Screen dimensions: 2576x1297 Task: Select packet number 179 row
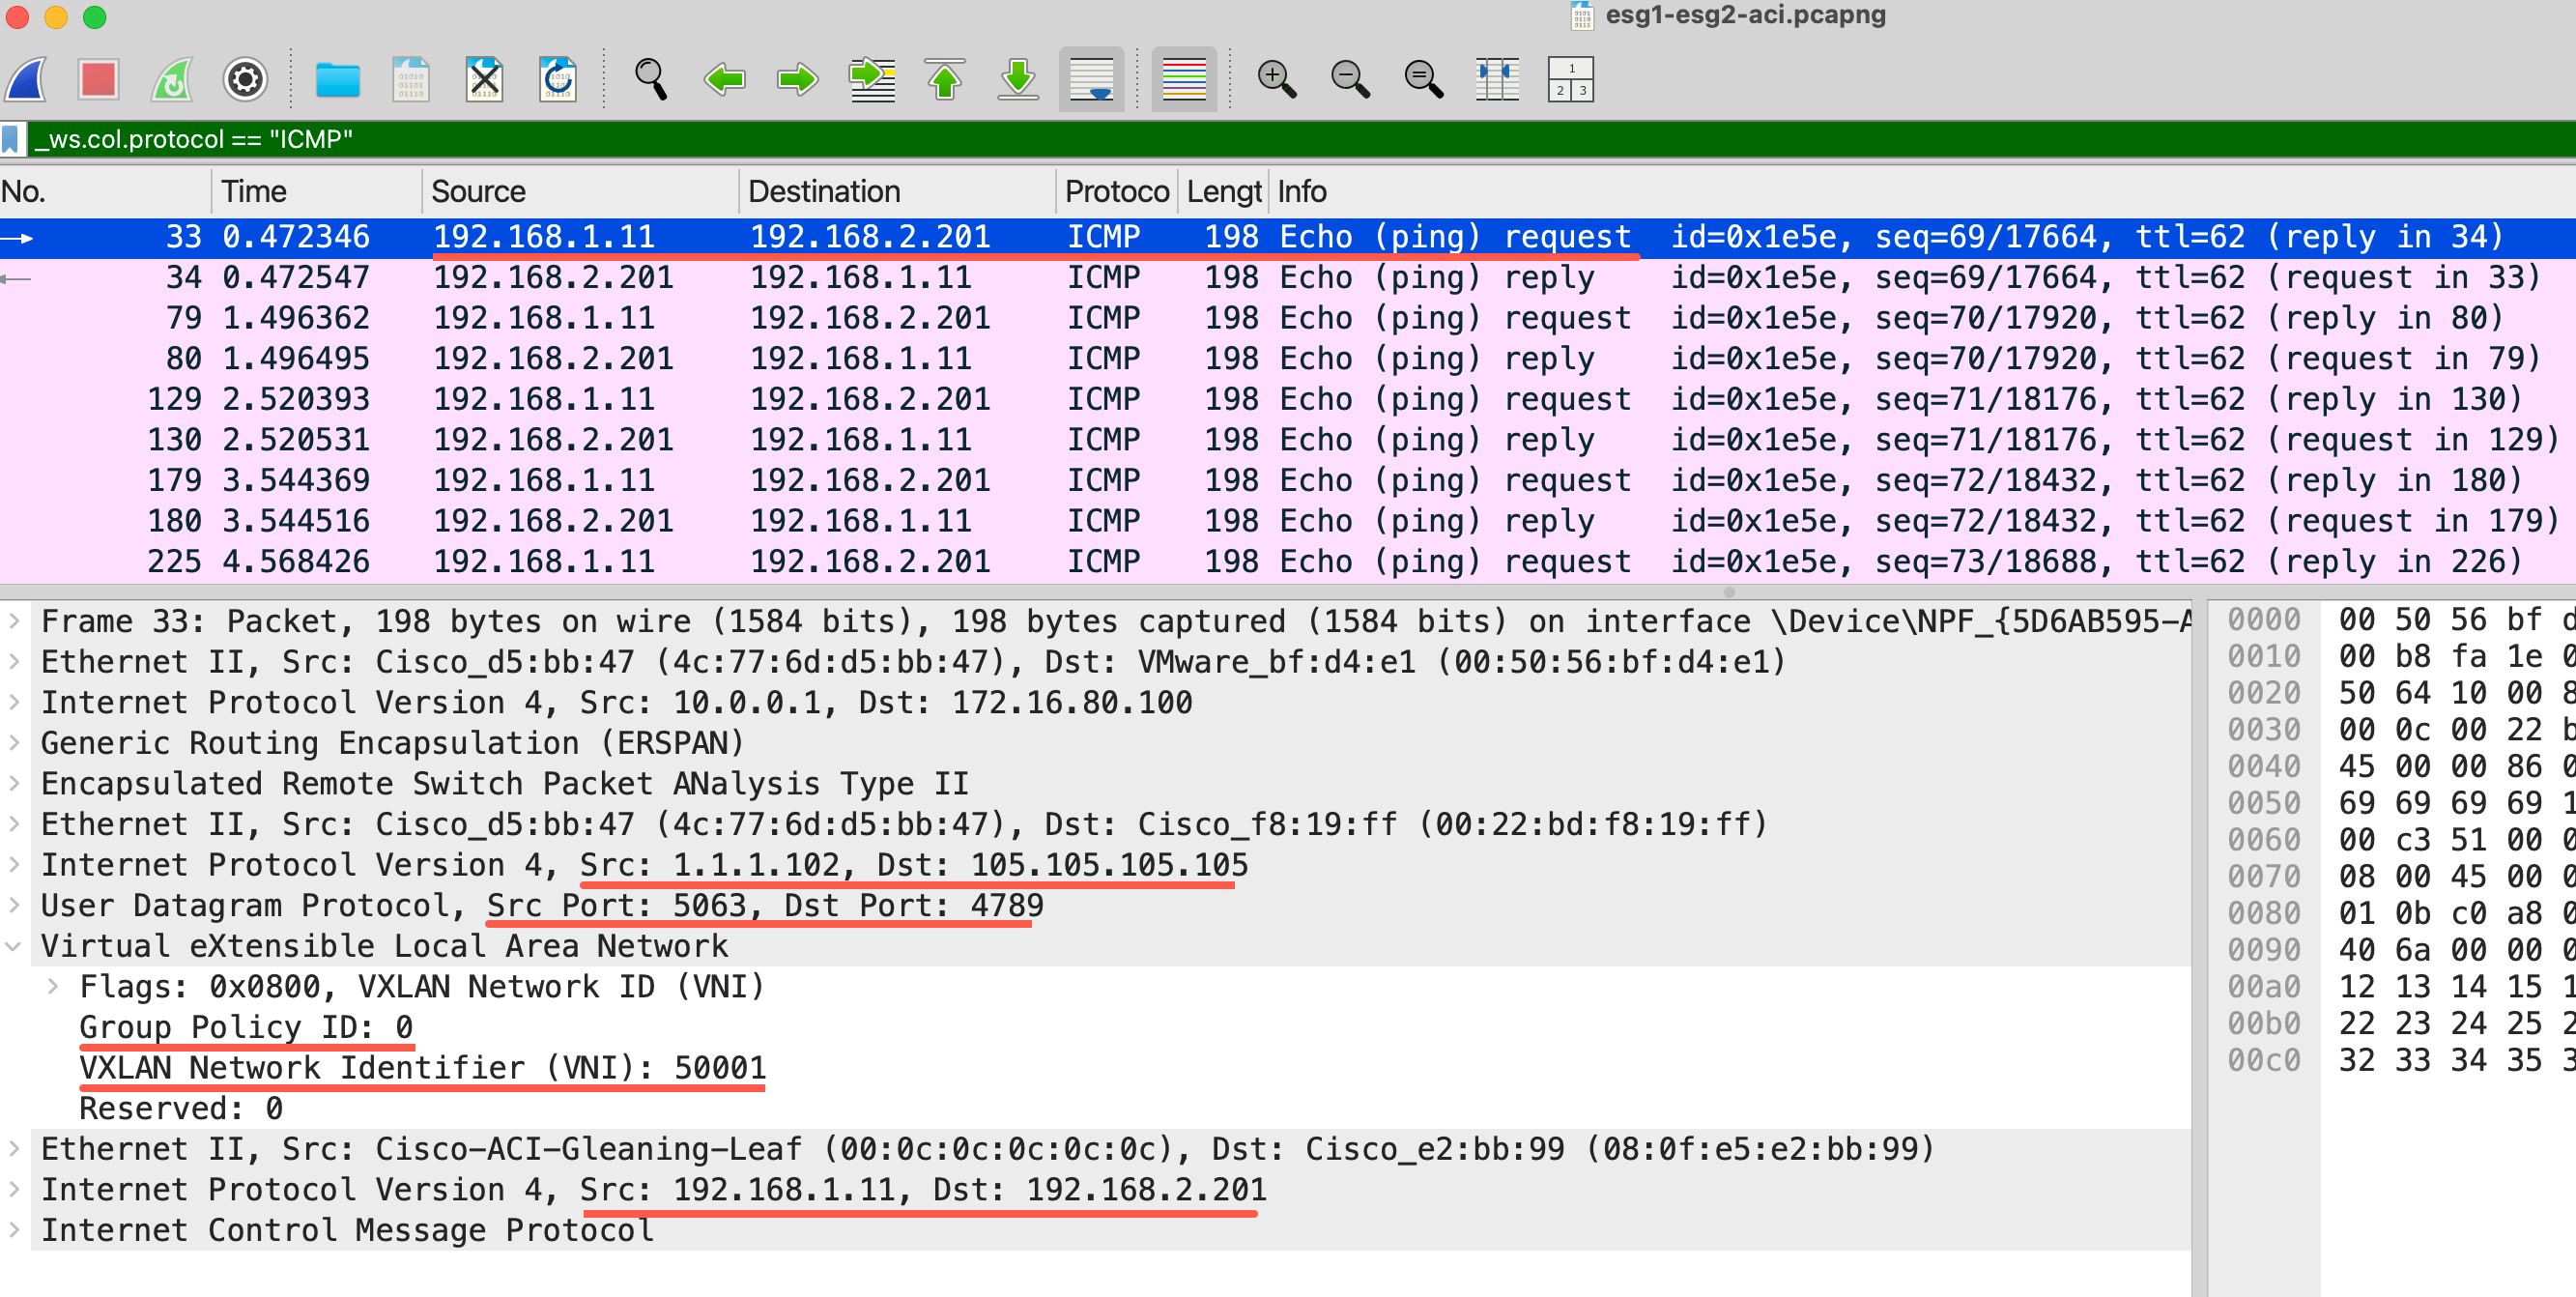pyautogui.click(x=1288, y=480)
